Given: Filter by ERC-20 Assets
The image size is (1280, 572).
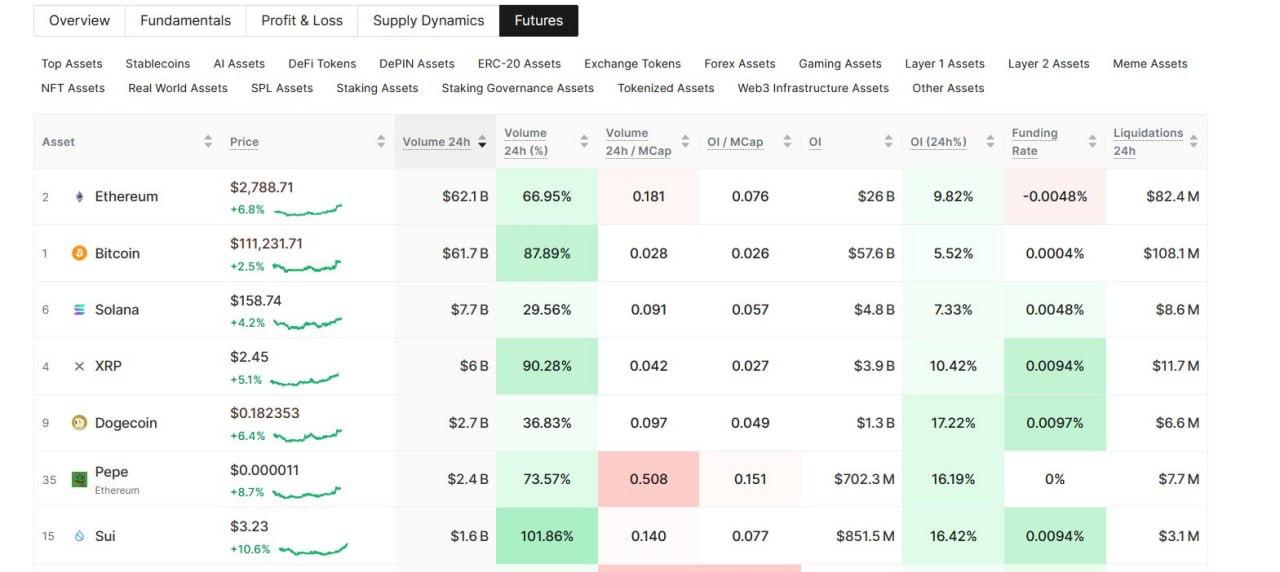Looking at the screenshot, I should tap(519, 64).
